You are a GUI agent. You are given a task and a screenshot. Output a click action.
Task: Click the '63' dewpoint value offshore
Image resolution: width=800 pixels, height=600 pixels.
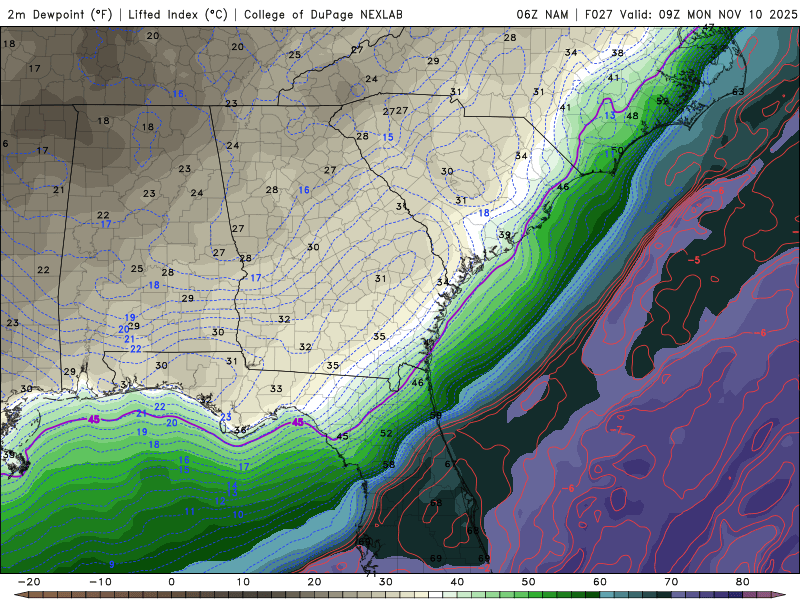(x=738, y=92)
